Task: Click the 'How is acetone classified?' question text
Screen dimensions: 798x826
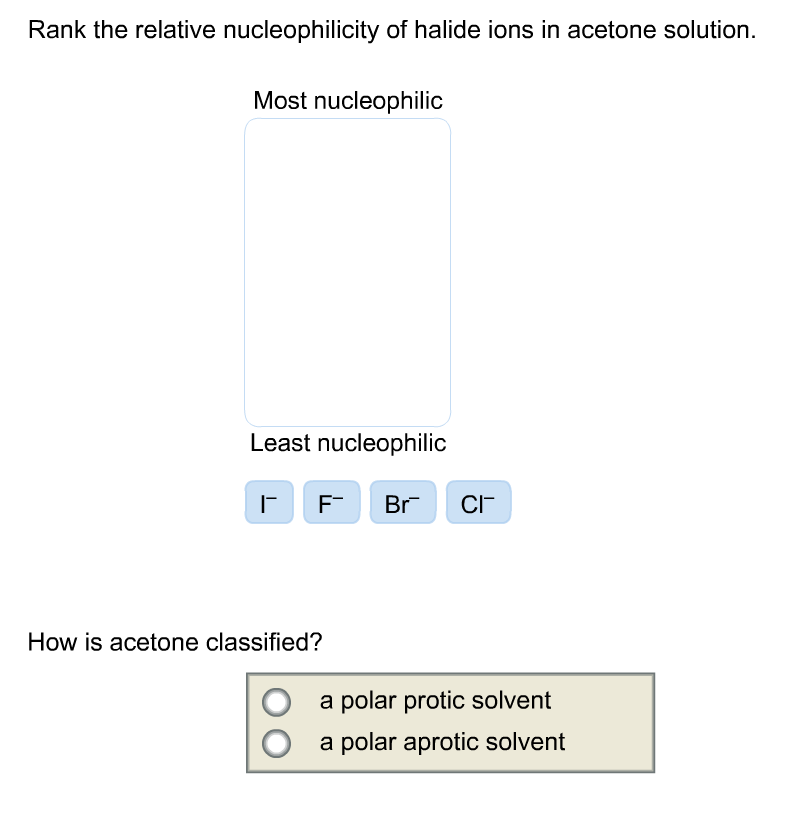Action: [x=173, y=643]
